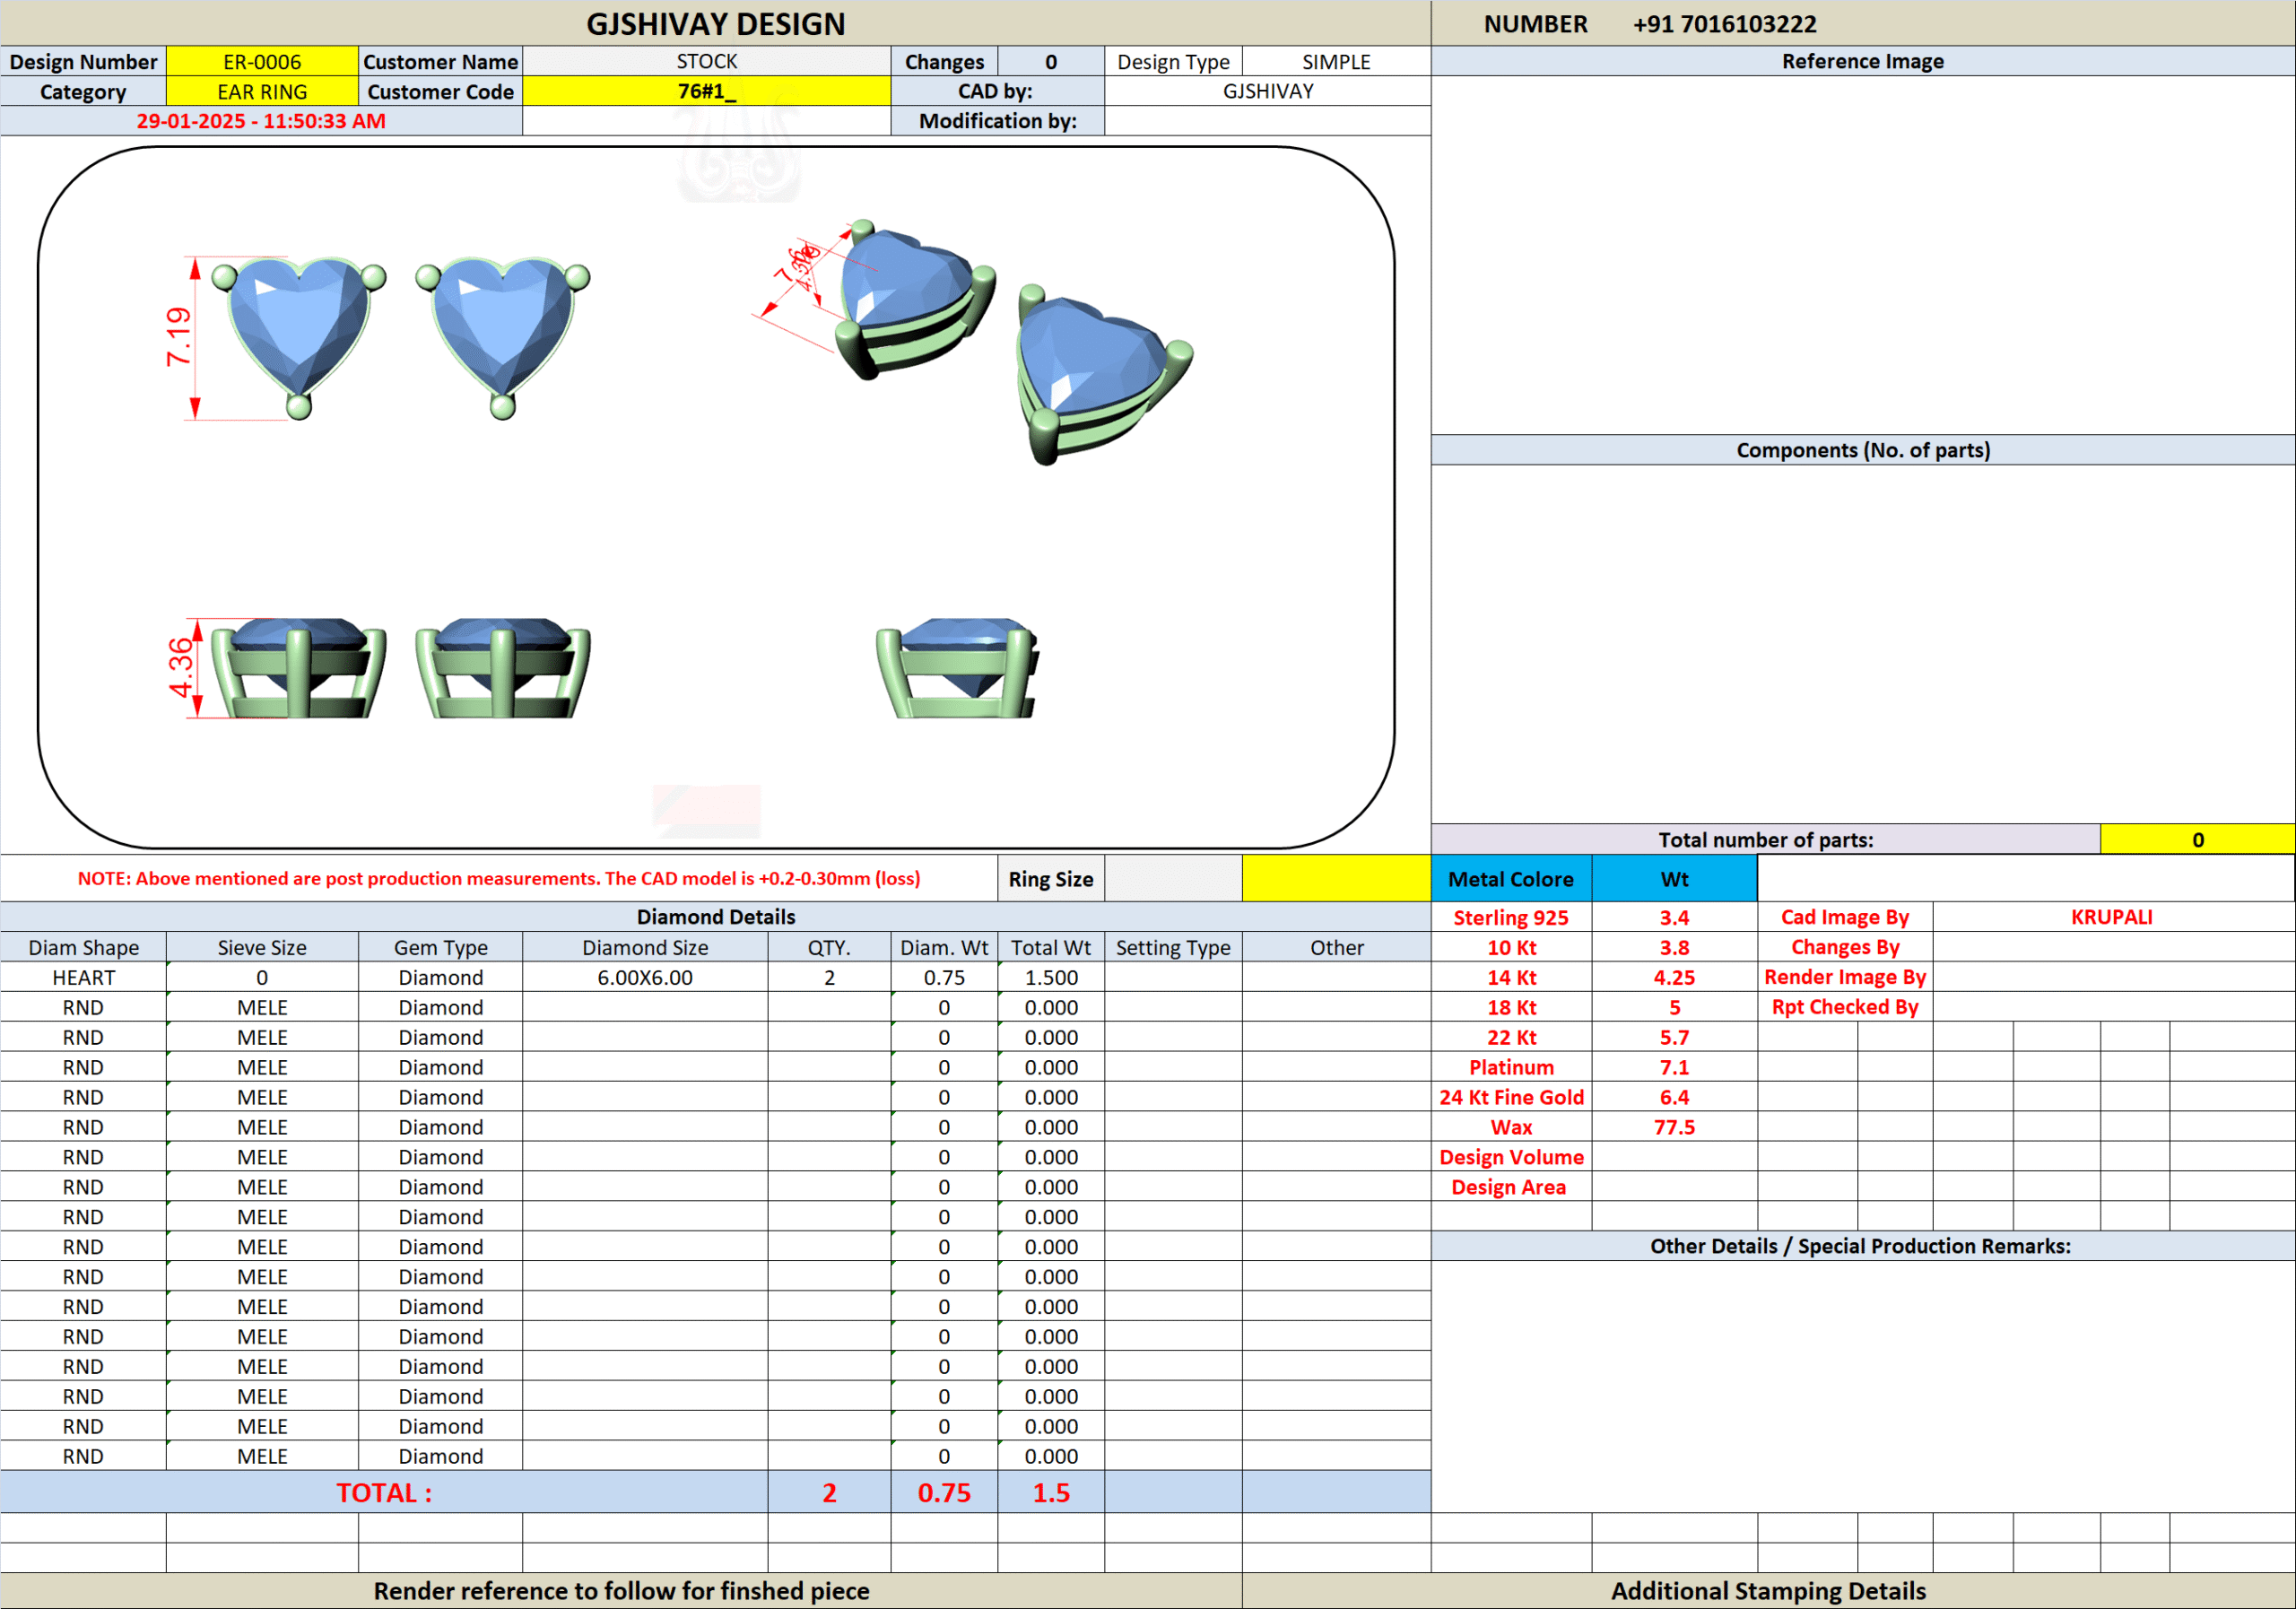Click the top-left heart earring render
The width and height of the screenshot is (2296, 1609).
tap(298, 330)
